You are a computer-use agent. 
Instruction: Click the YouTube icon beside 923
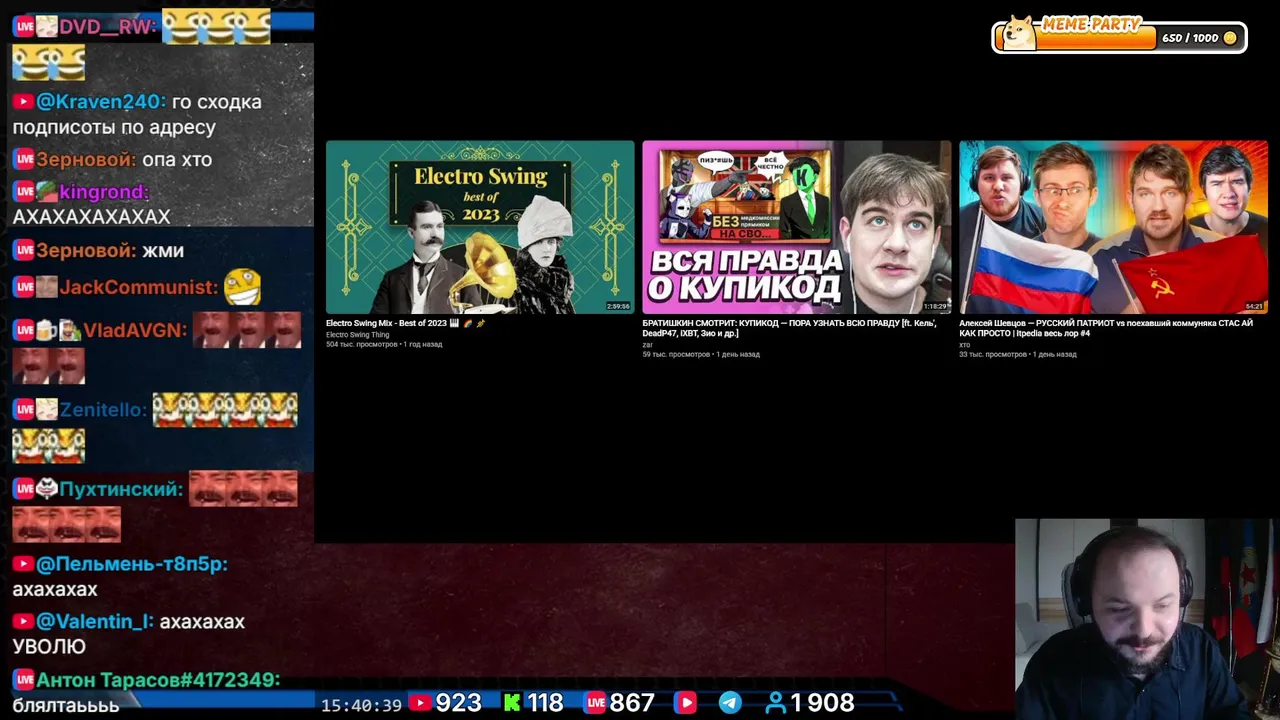[420, 703]
